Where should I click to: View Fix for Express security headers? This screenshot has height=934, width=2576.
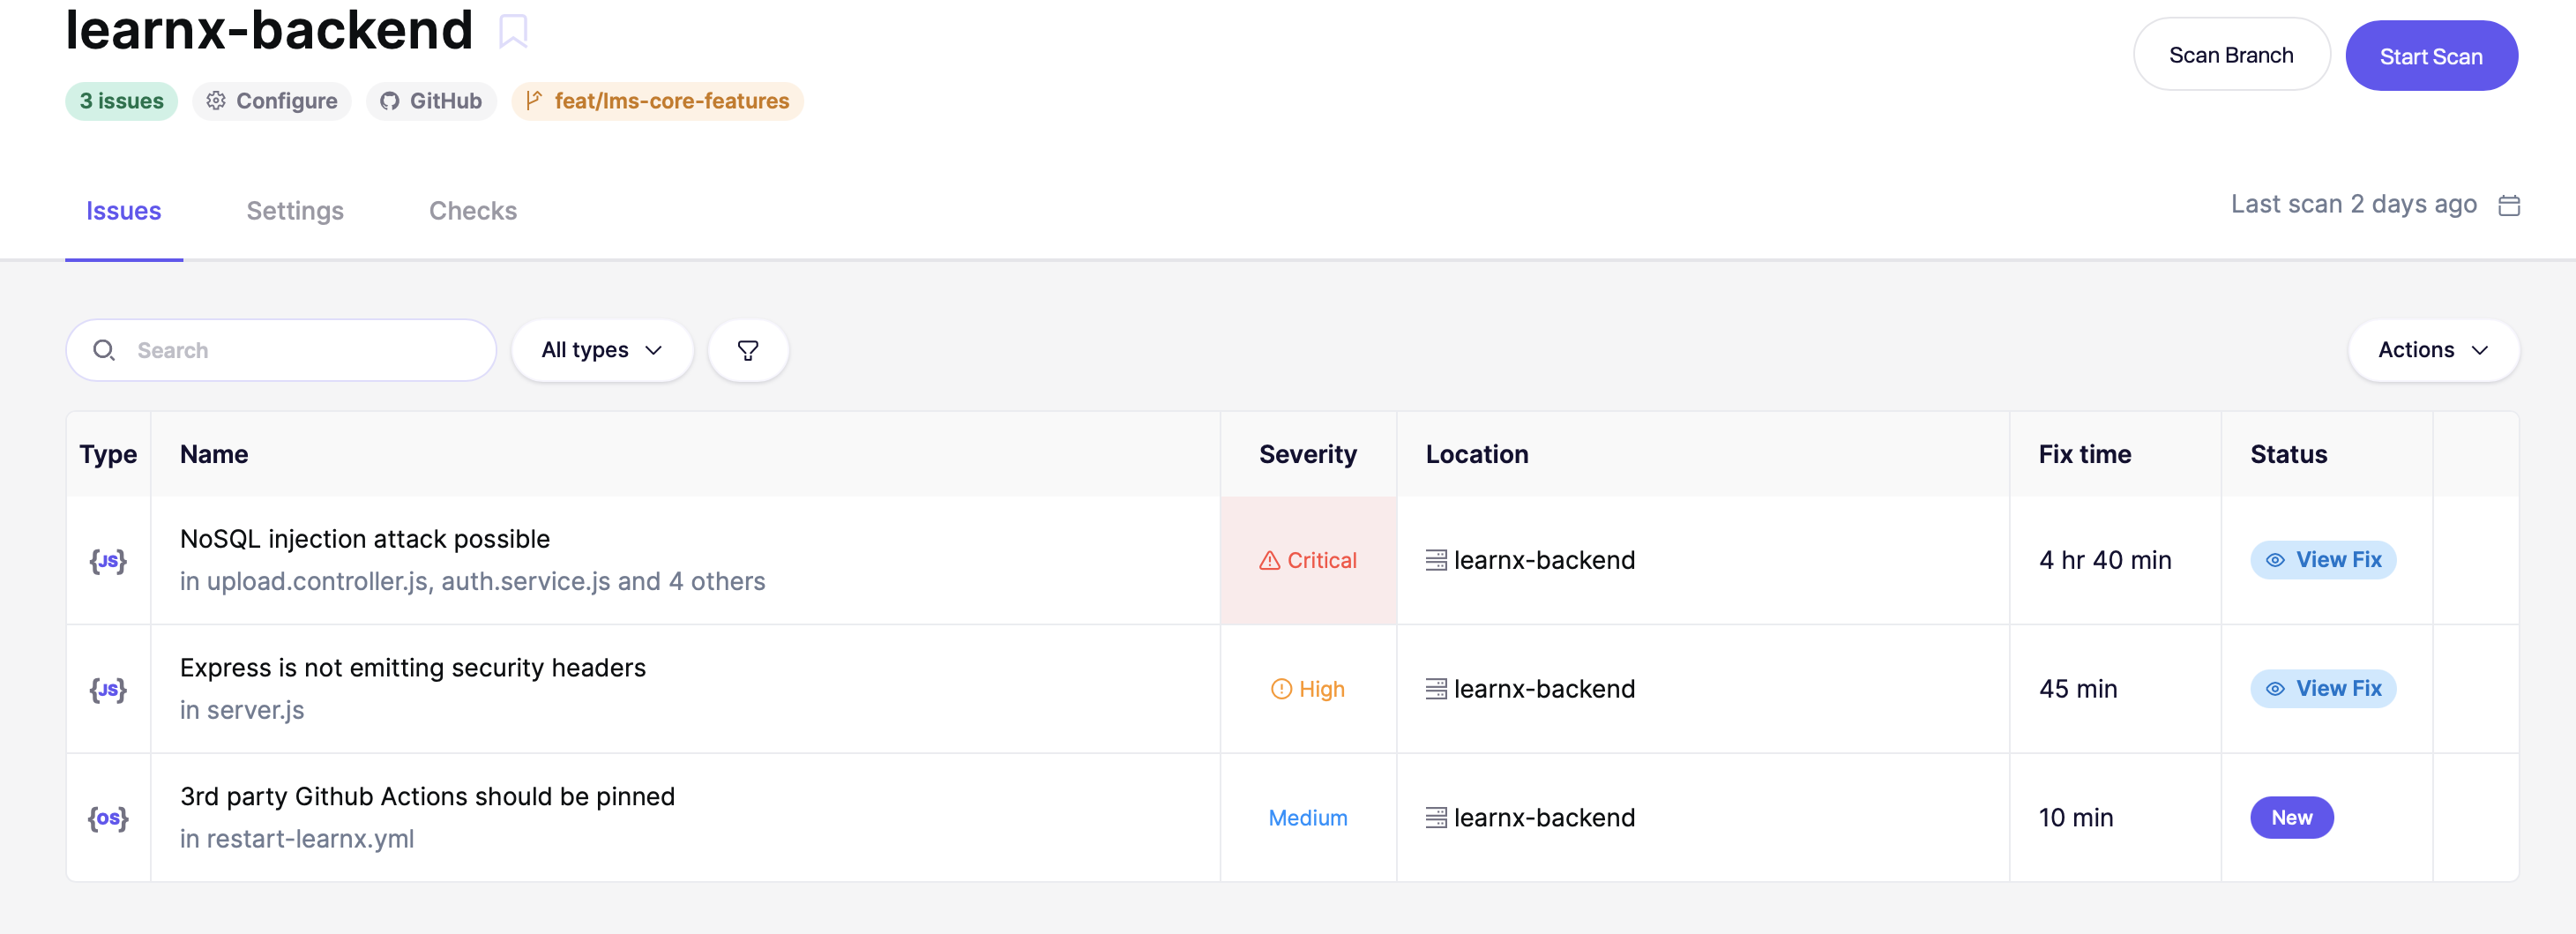pyautogui.click(x=2322, y=689)
